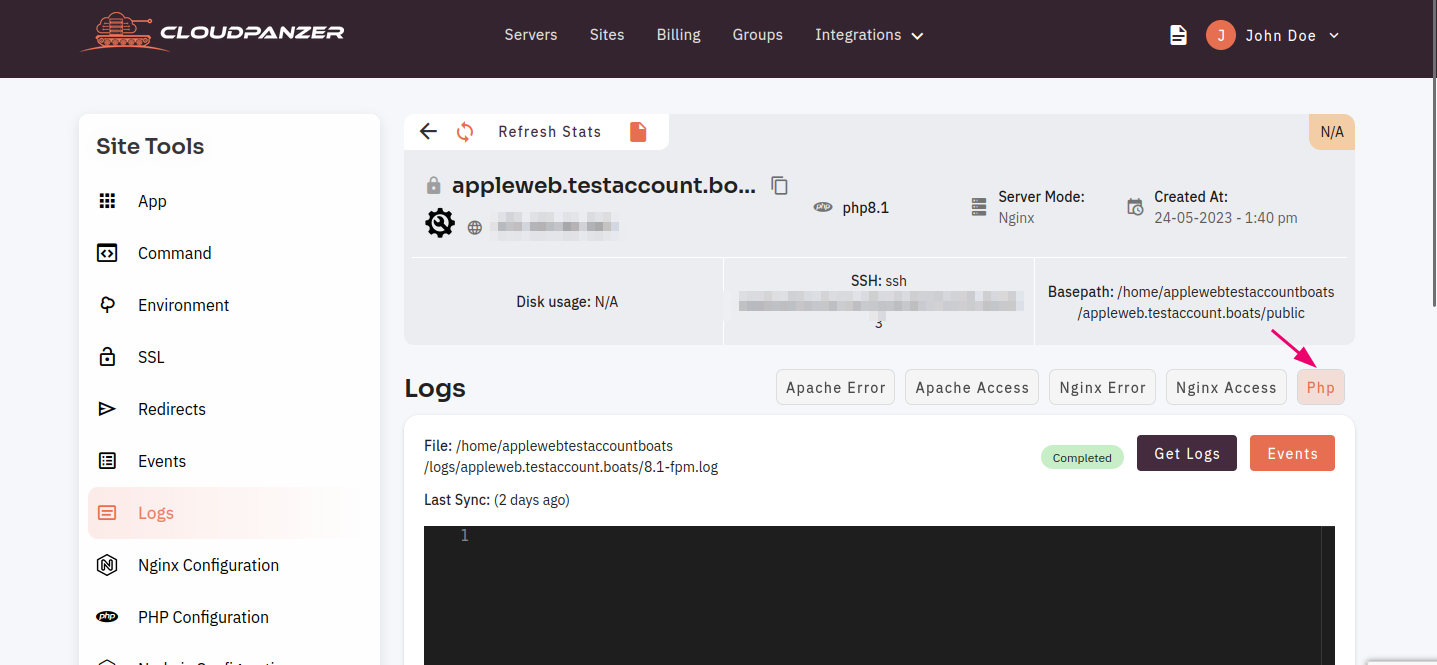Screen dimensions: 1437x665
Task: Open Command in Site Tools
Action: 229,253
